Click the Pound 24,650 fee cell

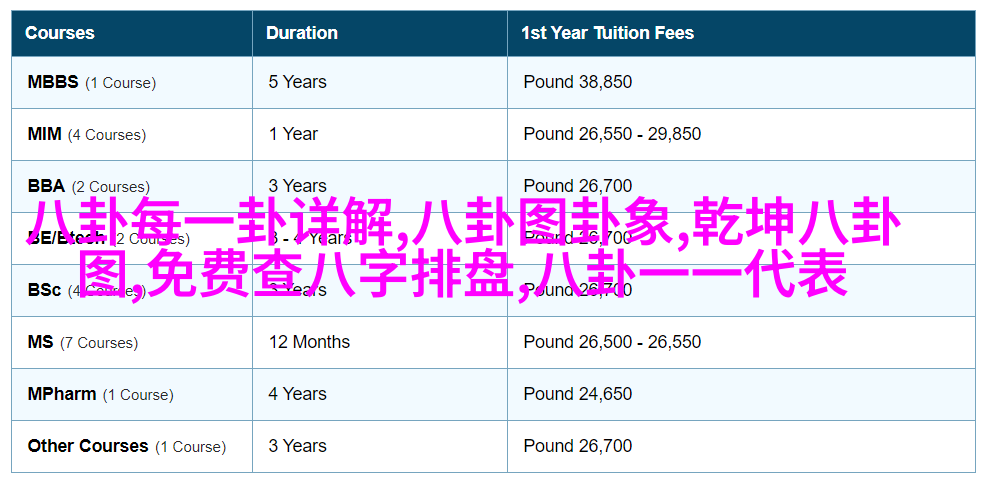[741, 395]
